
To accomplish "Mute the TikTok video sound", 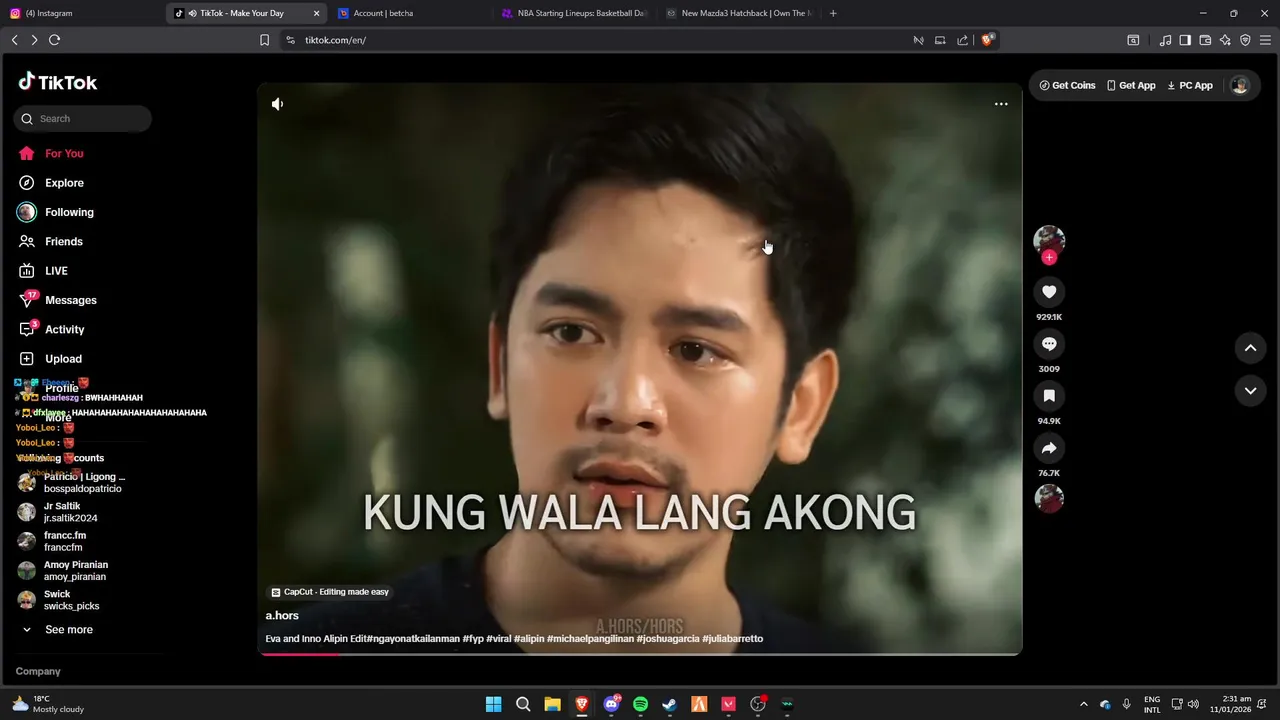I will (x=277, y=104).
